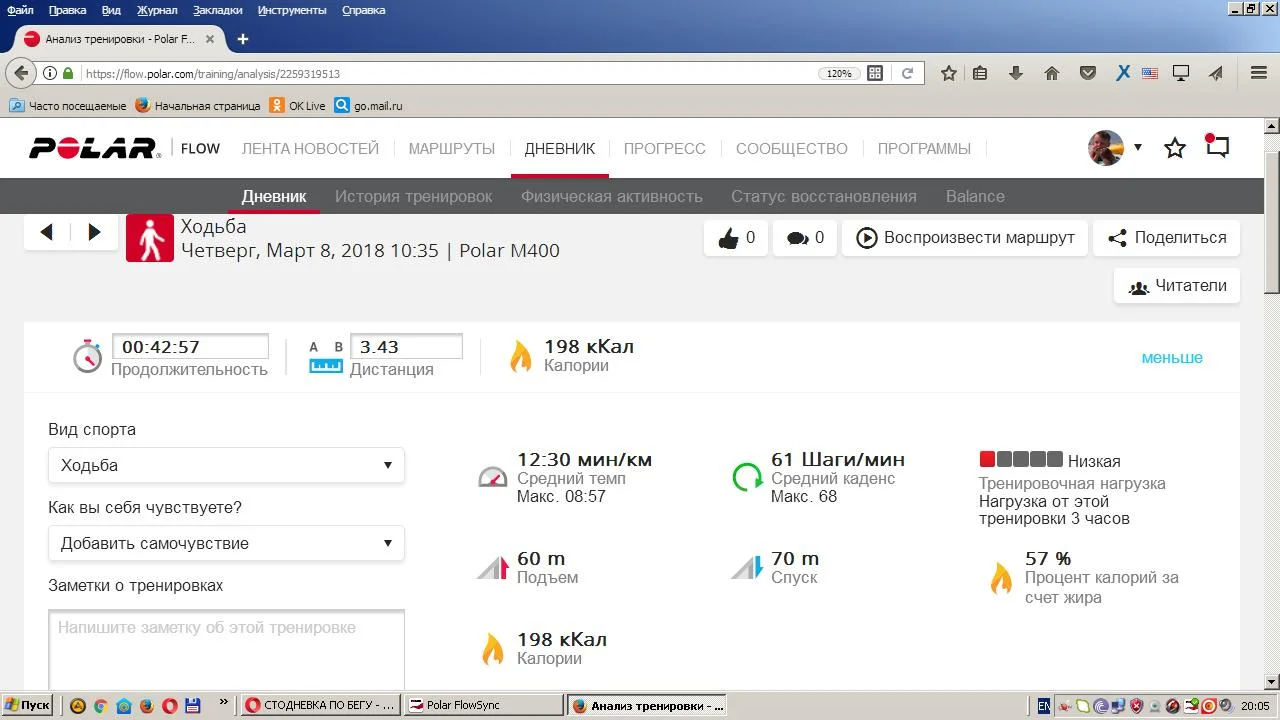Click the Windows Пуск start button
Screen dimensions: 1280x720
click(27, 705)
